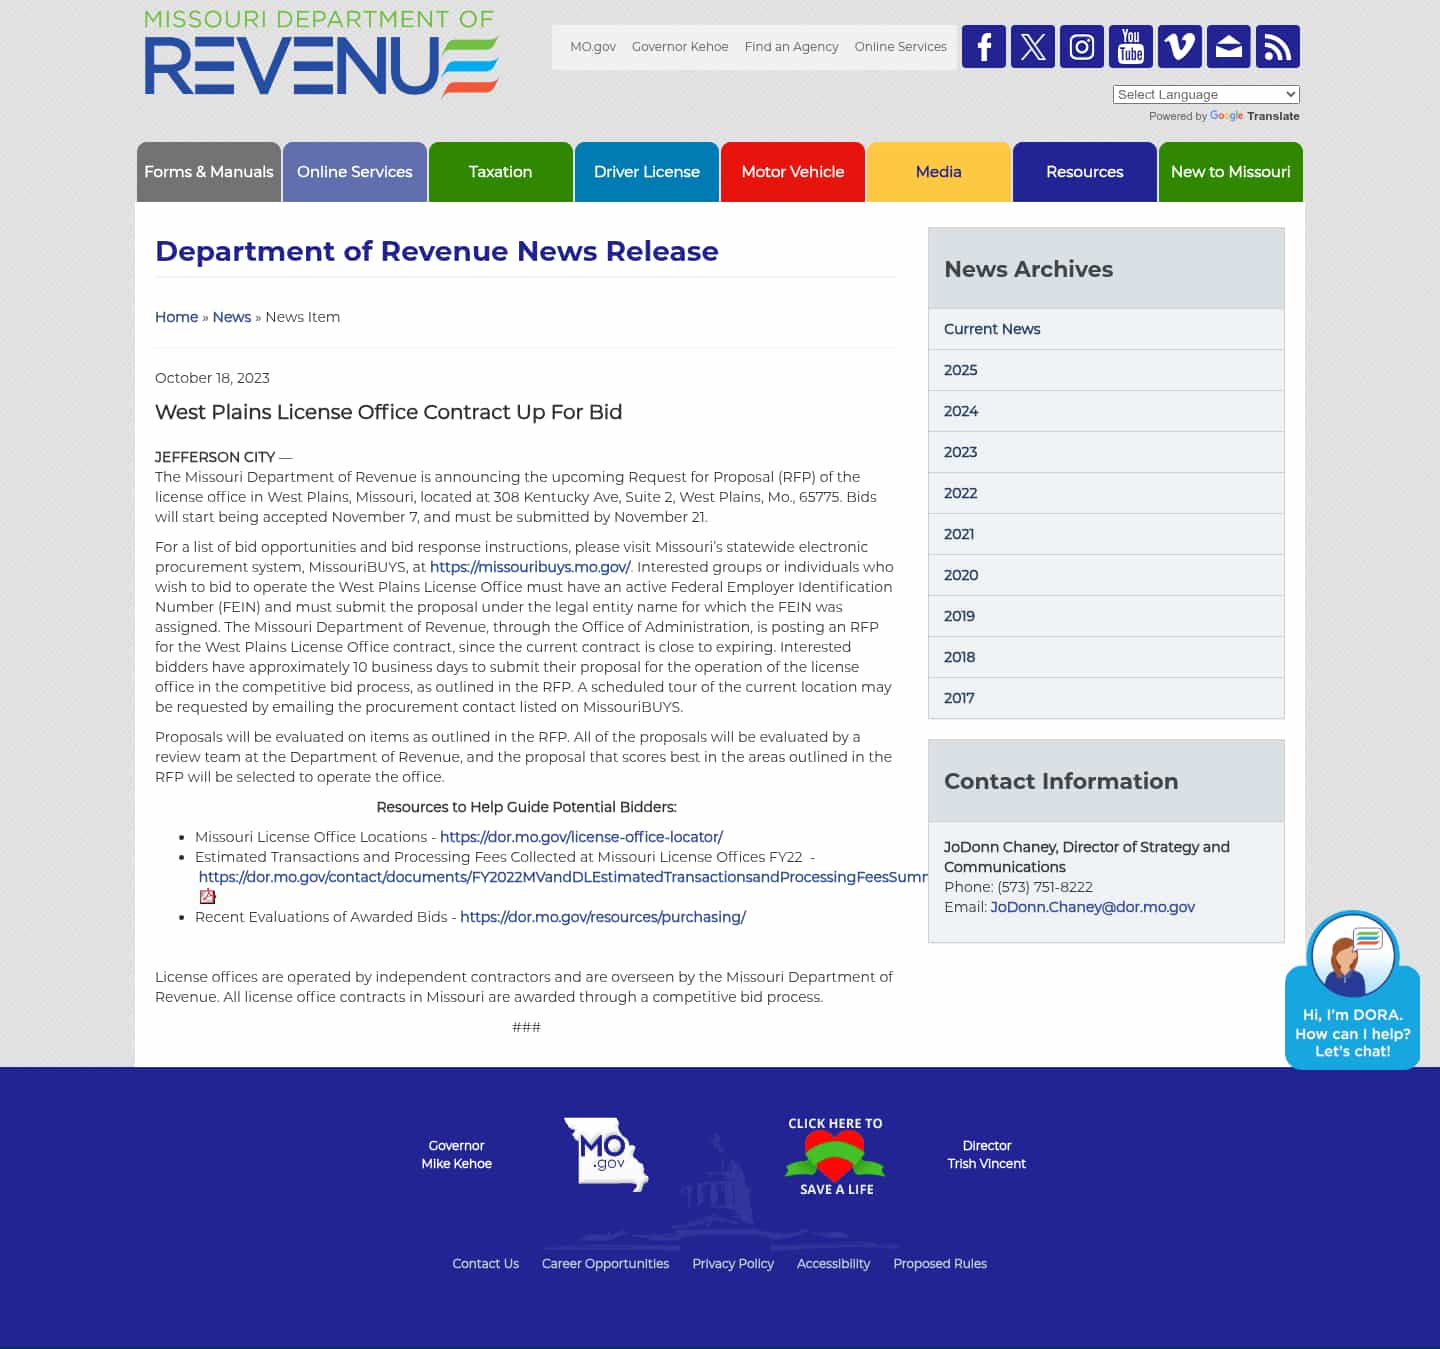This screenshot has height=1349, width=1440.
Task: Open the YouTube channel icon
Action: click(x=1130, y=46)
